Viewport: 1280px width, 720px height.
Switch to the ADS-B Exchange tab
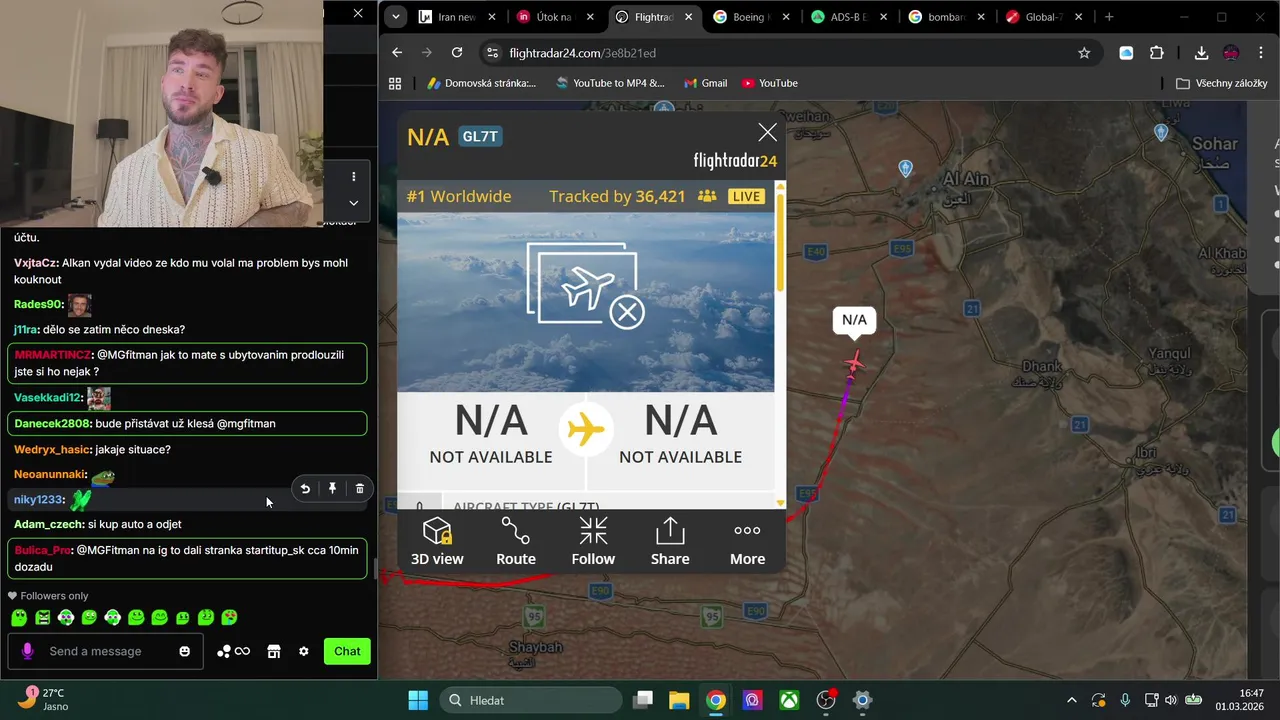[849, 17]
